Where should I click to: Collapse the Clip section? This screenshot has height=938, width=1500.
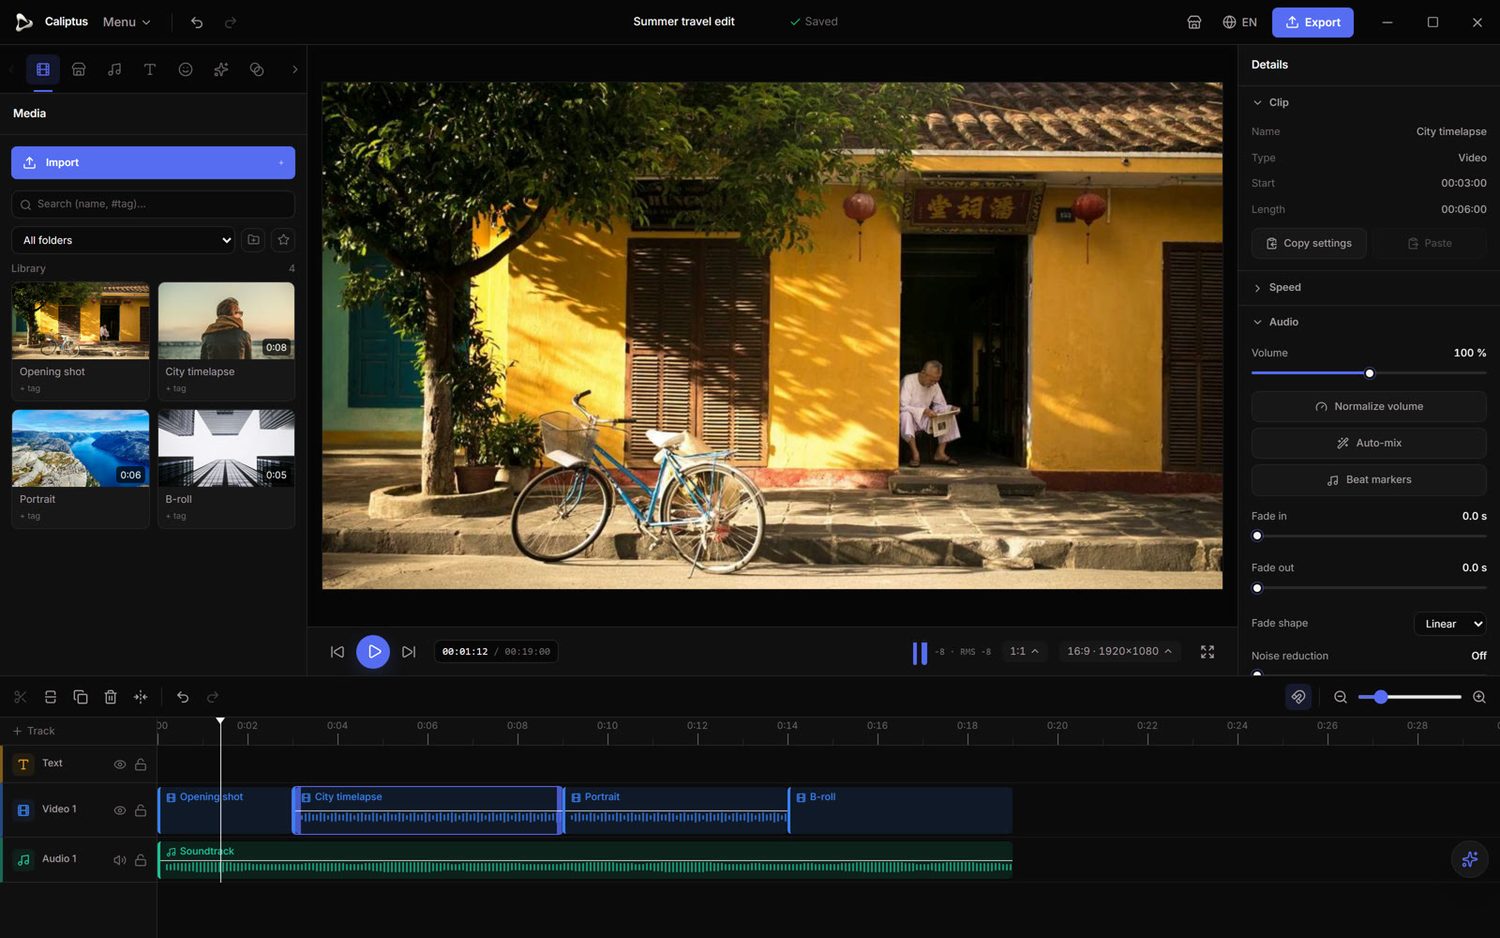[x=1369, y=102]
